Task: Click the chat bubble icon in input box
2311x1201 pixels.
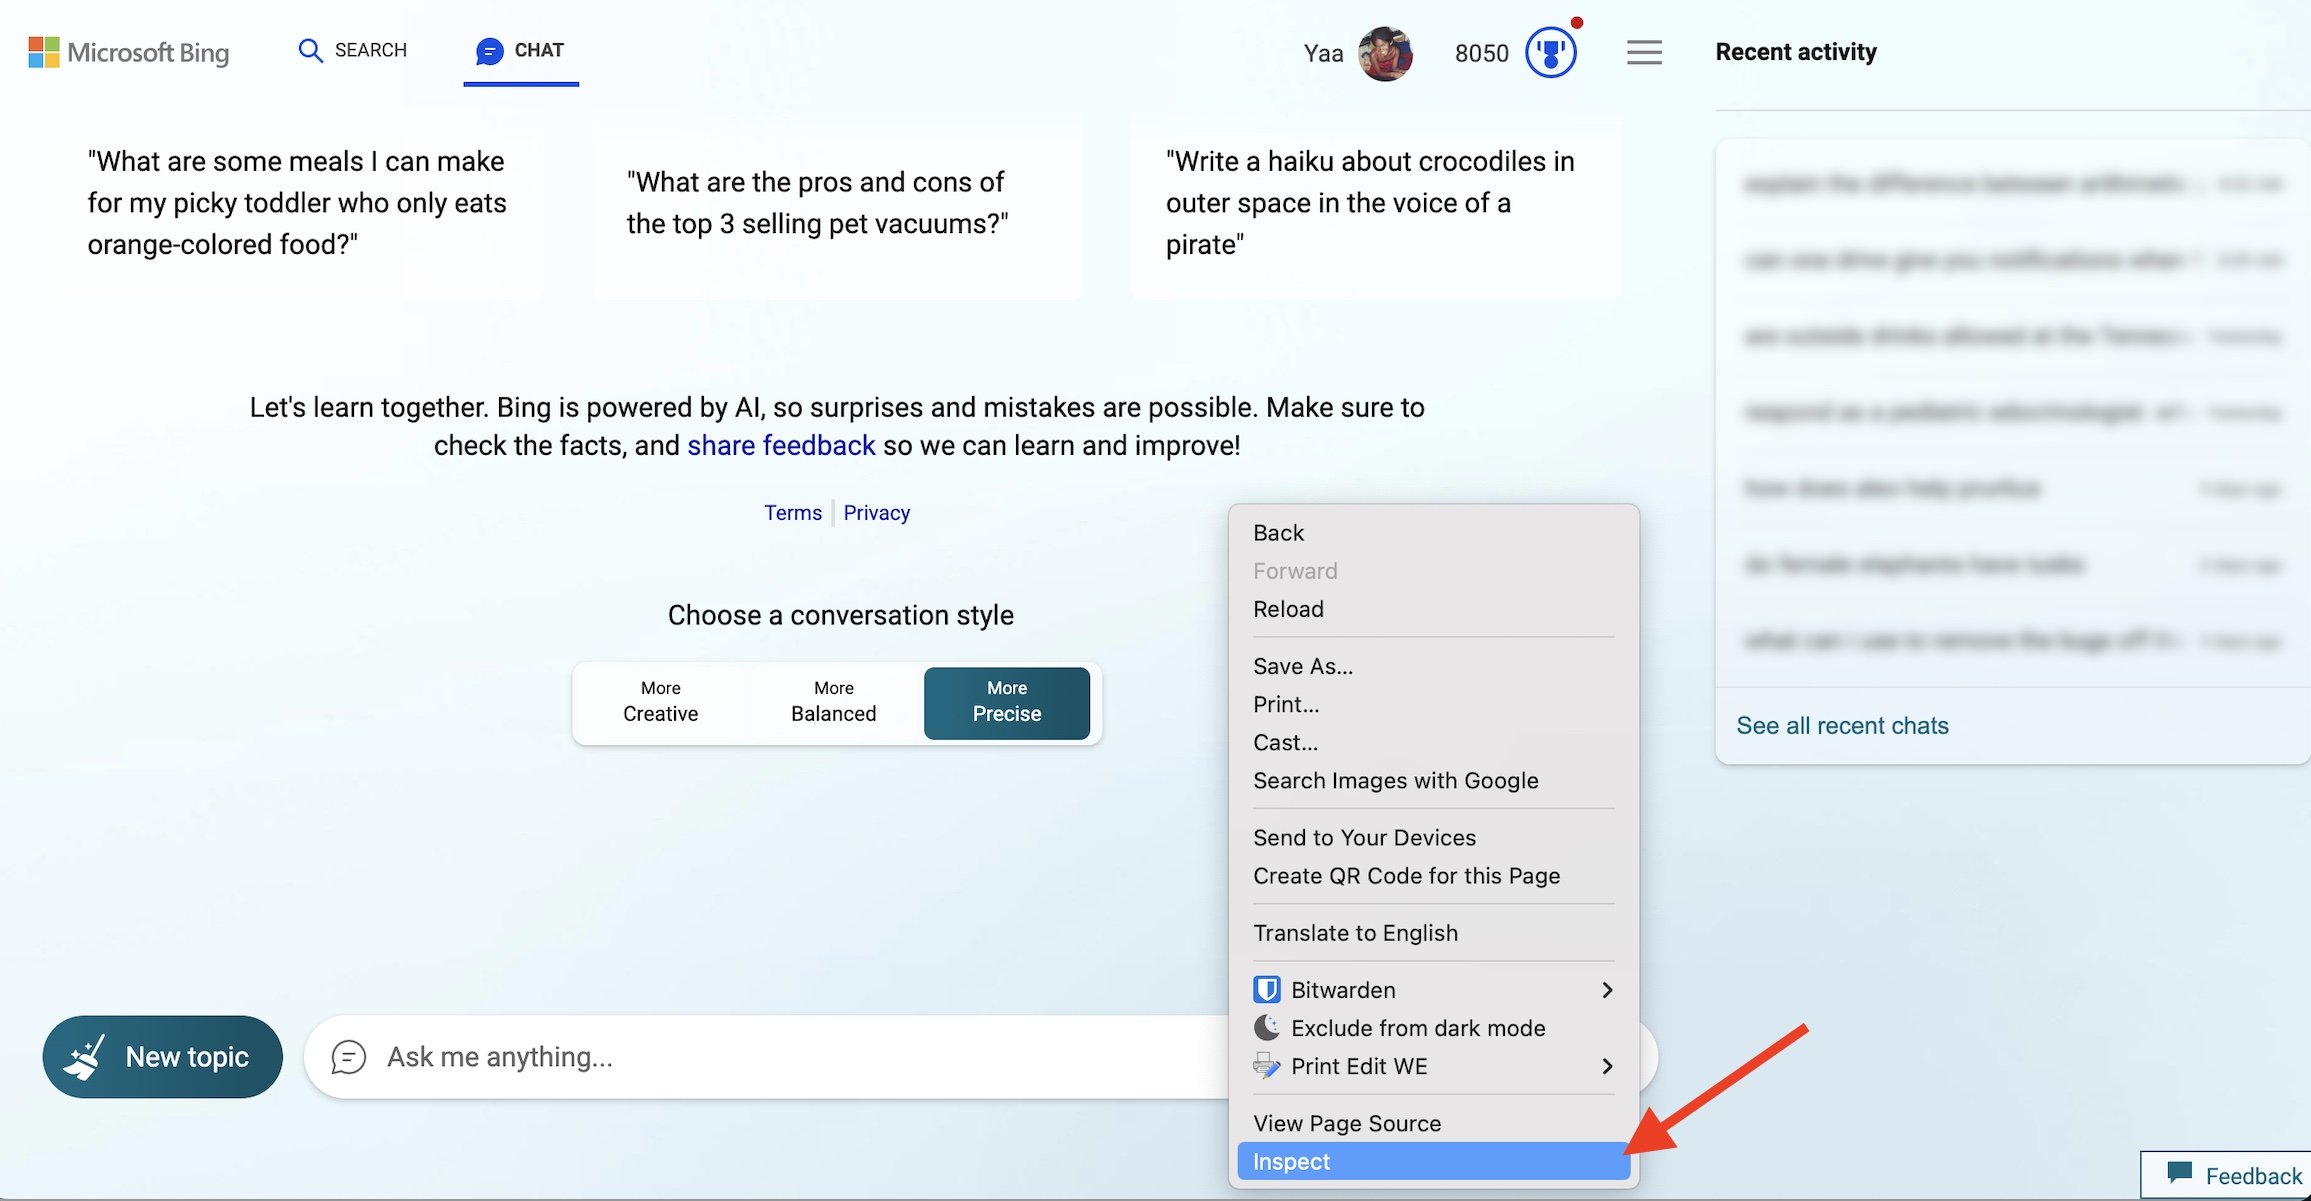Action: 349,1057
